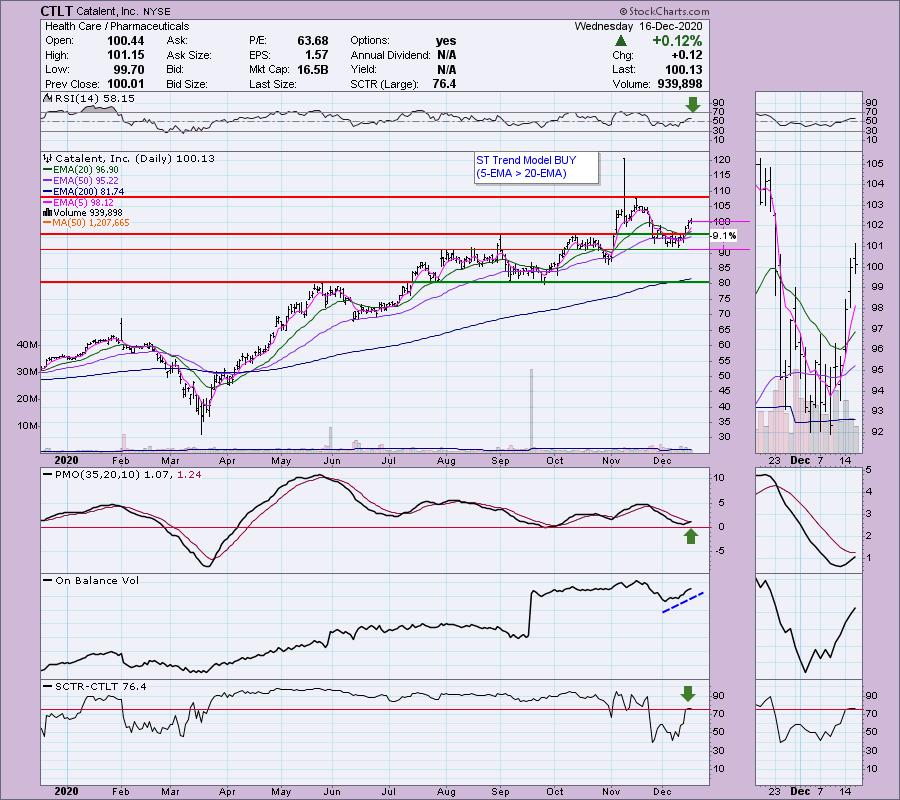Screen dimensions: 900x800
Task: Click the Options value yes
Action: click(x=446, y=41)
